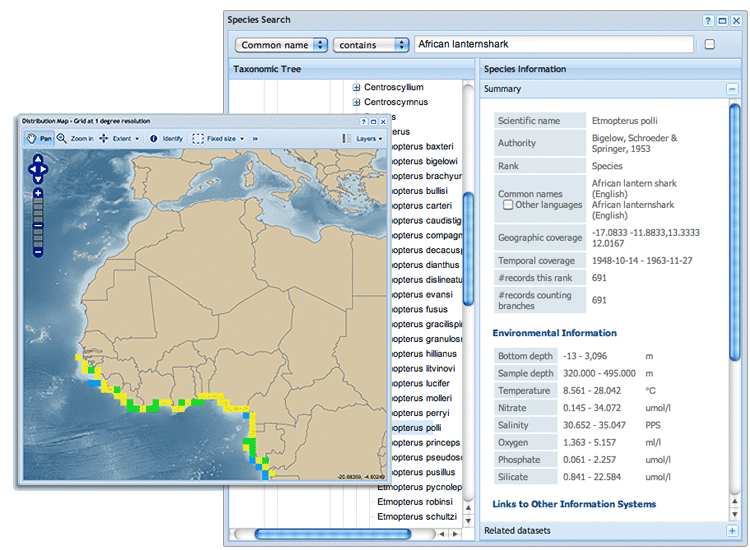Open help in Distribution Map window
The width and height of the screenshot is (750, 550).
pos(364,121)
